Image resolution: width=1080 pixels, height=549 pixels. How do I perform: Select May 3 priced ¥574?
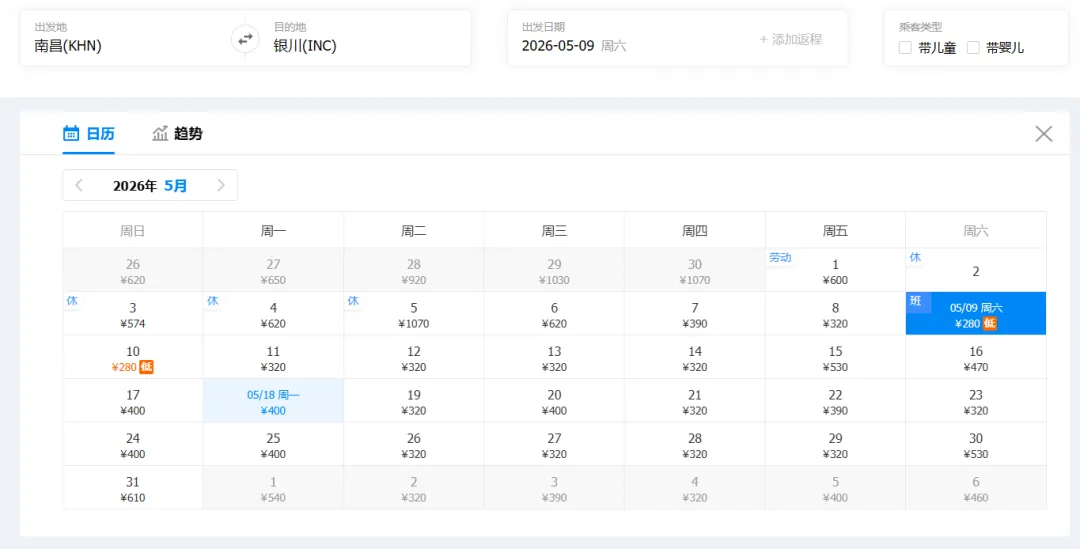click(133, 313)
